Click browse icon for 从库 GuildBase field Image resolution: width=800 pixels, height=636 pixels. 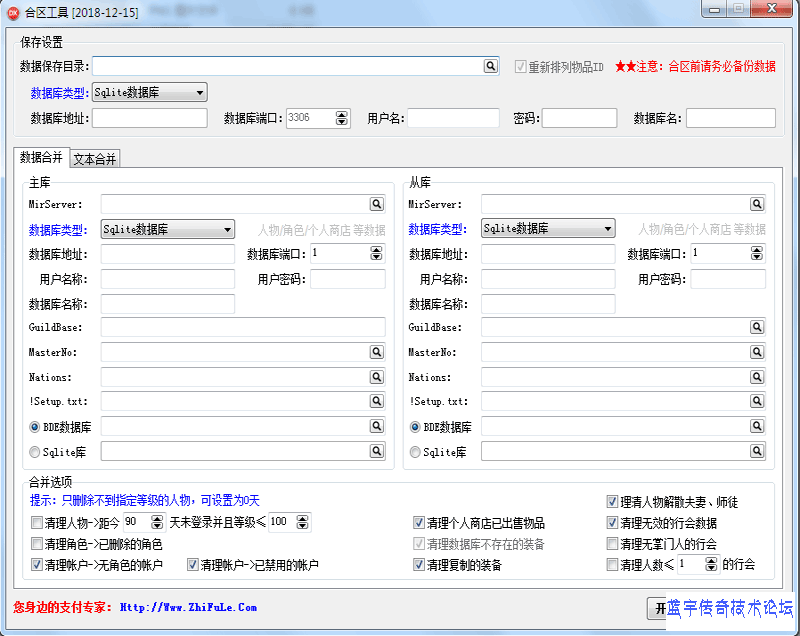[x=757, y=327]
